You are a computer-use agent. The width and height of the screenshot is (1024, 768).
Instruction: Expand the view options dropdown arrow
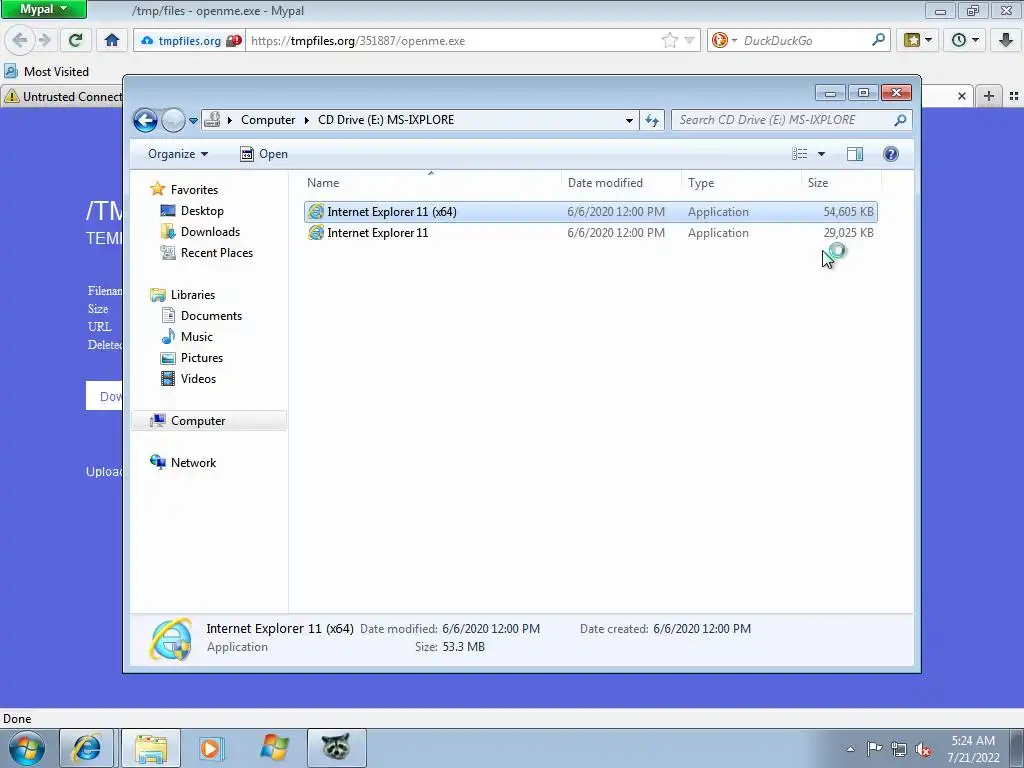[822, 154]
